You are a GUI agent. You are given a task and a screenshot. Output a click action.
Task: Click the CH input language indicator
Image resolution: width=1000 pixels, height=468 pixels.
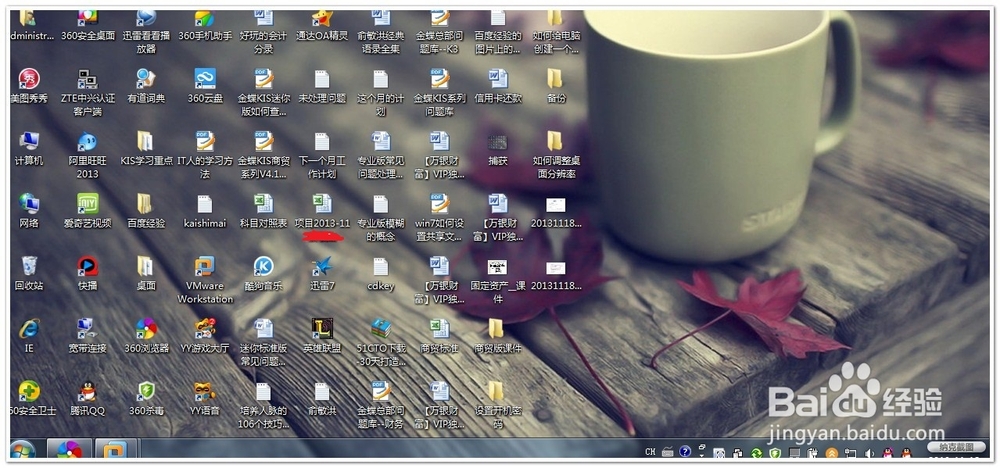[650, 452]
